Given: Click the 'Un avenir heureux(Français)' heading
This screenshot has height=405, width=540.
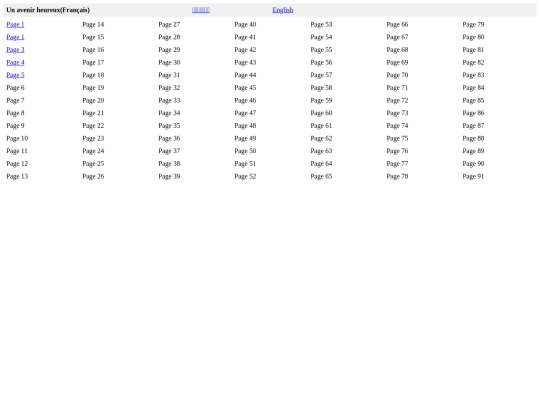Looking at the screenshot, I should click(x=48, y=10).
